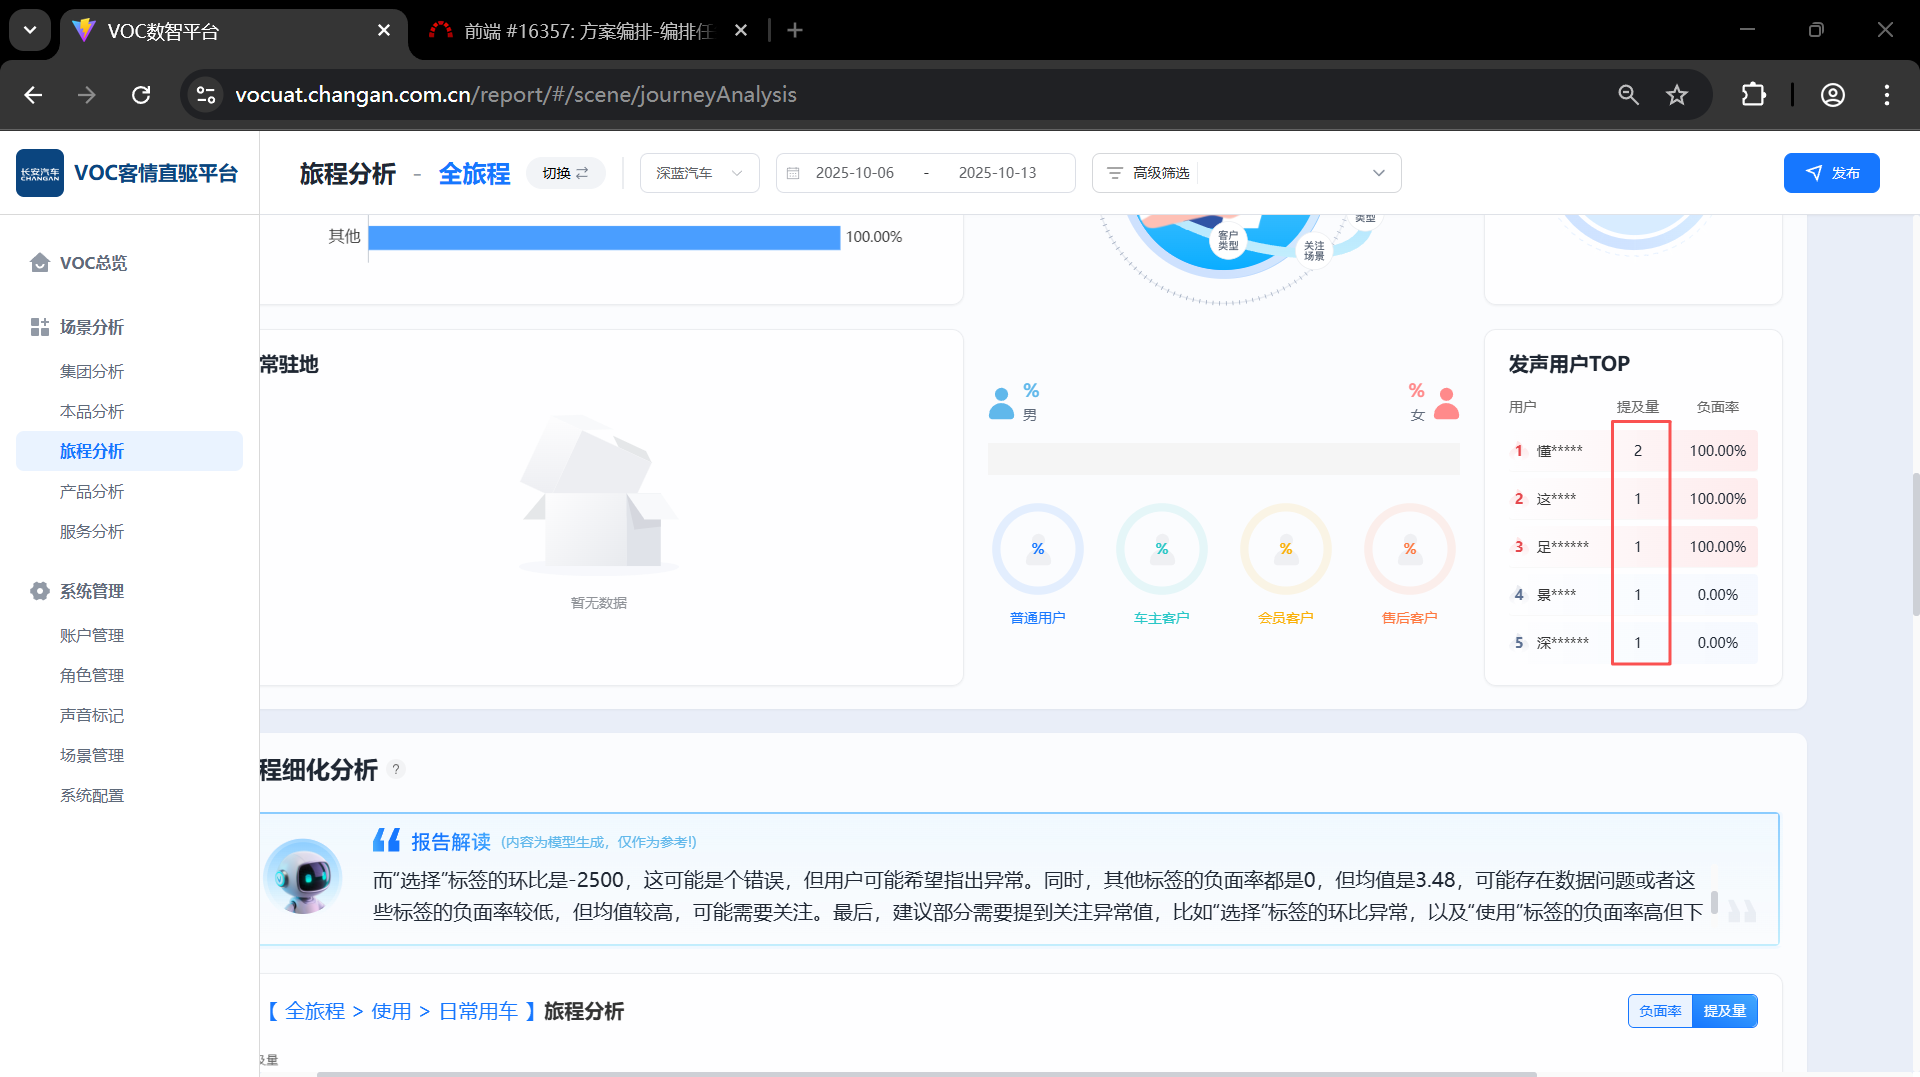
Task: Open the browser extensions puzzle icon
Action: 1753,95
